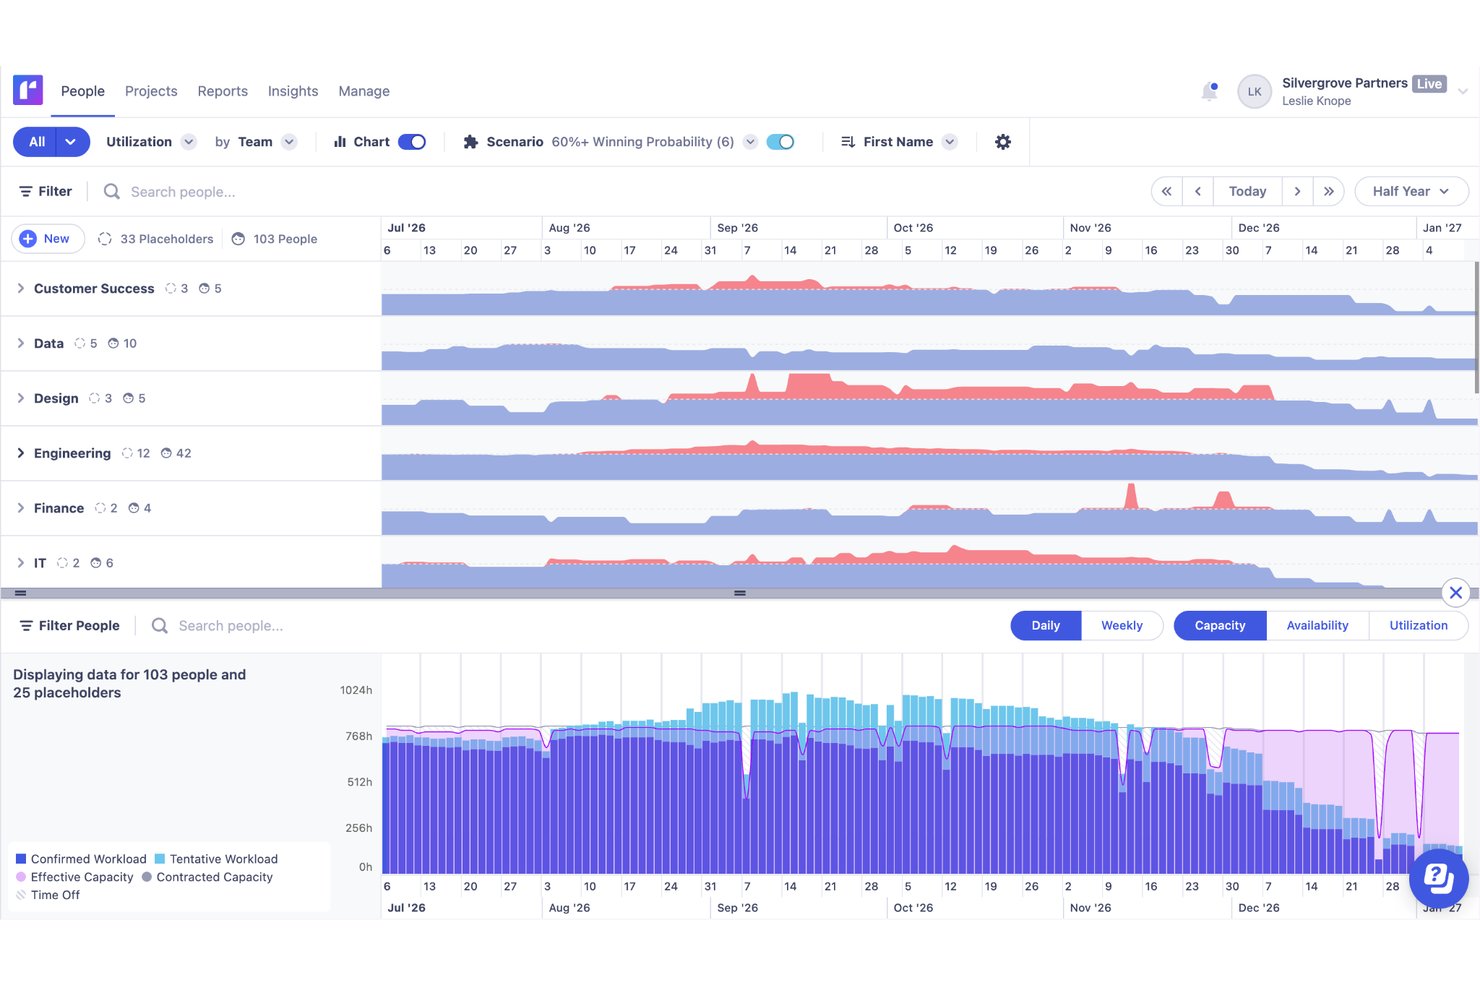This screenshot has width=1480, height=987.
Task: Toggle the Scenario switch
Action: pos(780,142)
